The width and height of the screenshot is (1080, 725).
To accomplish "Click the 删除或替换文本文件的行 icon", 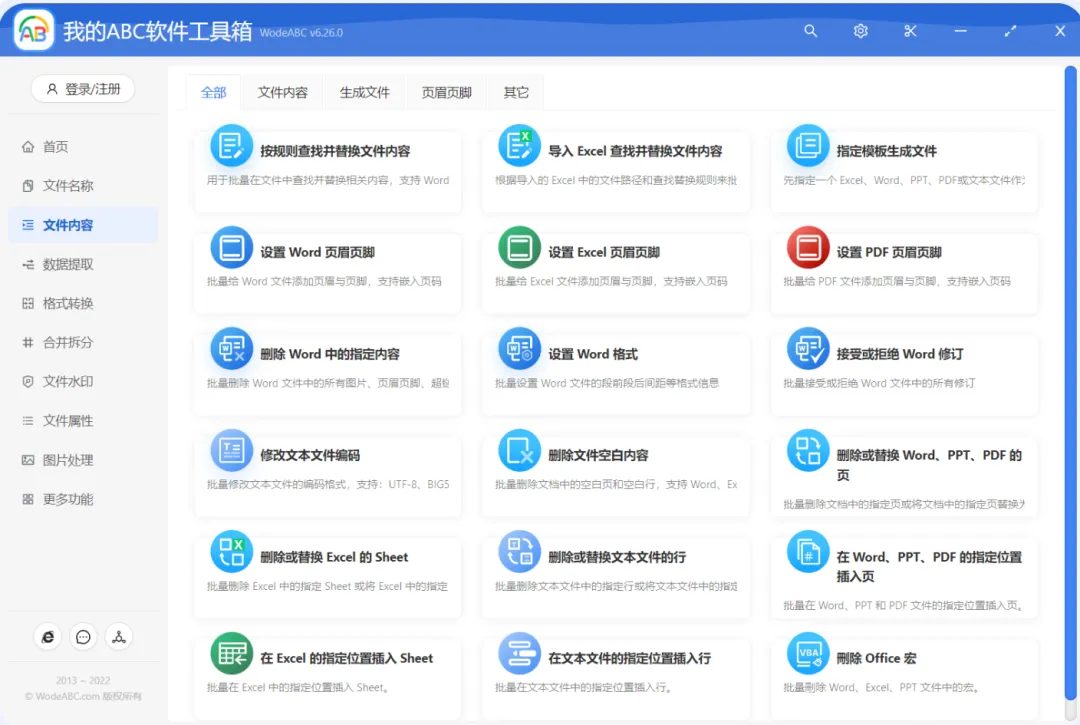I will (x=519, y=551).
